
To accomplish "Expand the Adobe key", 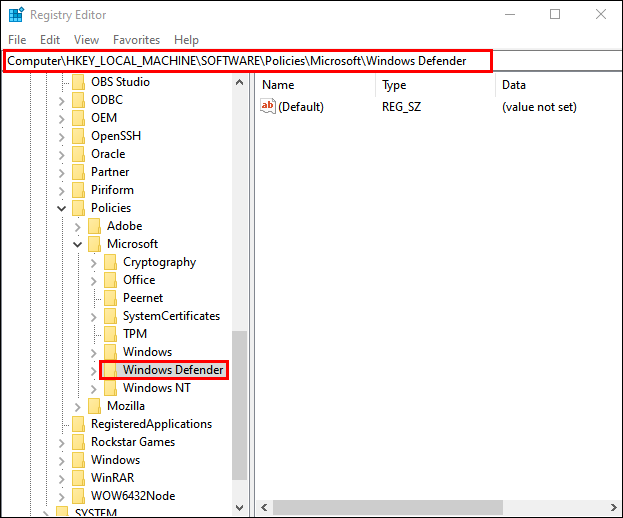I will [x=77, y=227].
